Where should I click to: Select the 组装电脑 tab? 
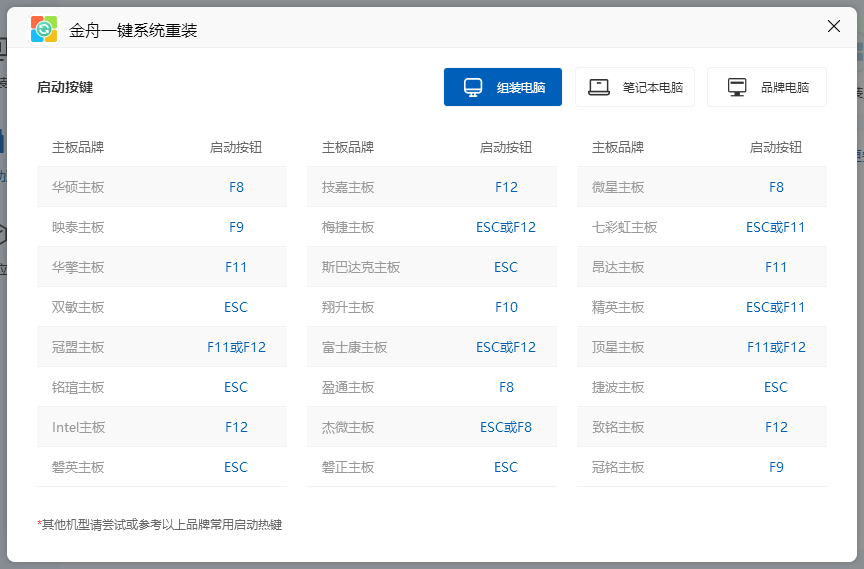(x=503, y=87)
